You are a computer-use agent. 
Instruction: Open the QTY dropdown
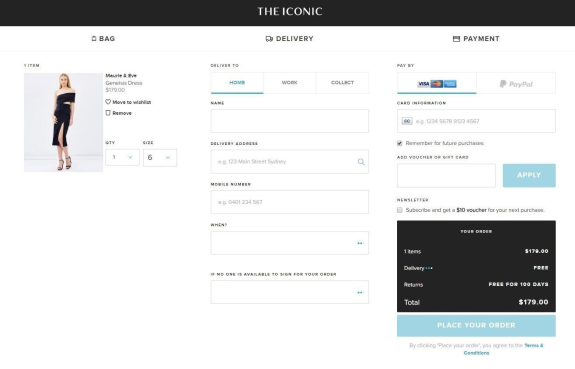point(122,157)
